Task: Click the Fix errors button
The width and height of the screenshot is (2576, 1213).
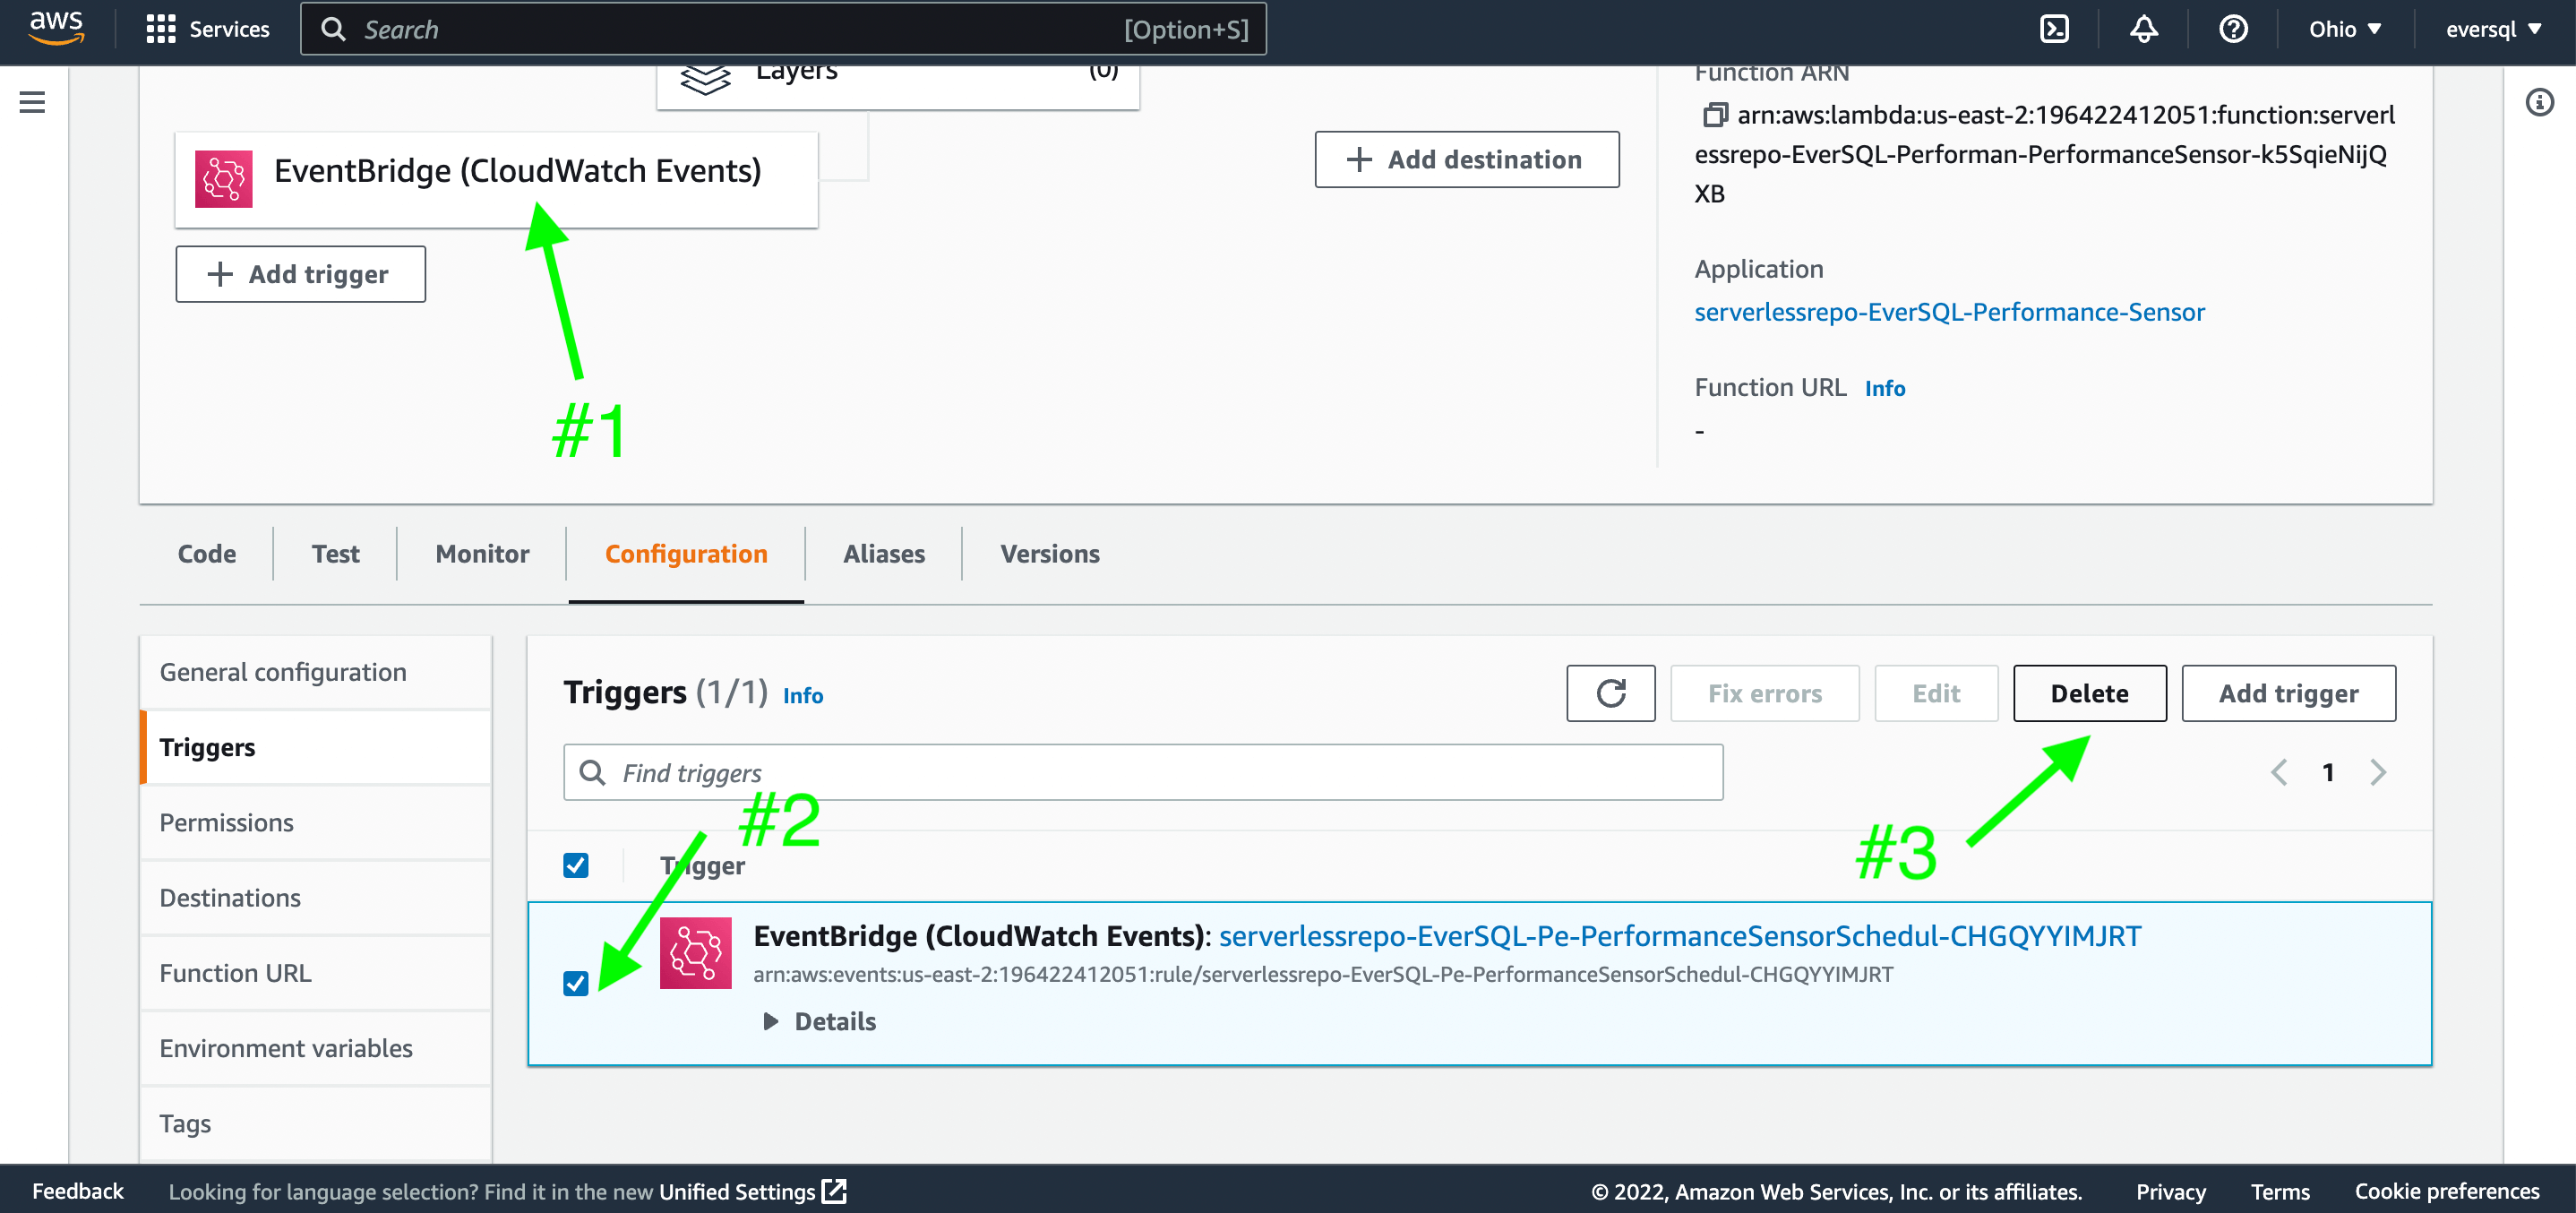Action: tap(1764, 693)
